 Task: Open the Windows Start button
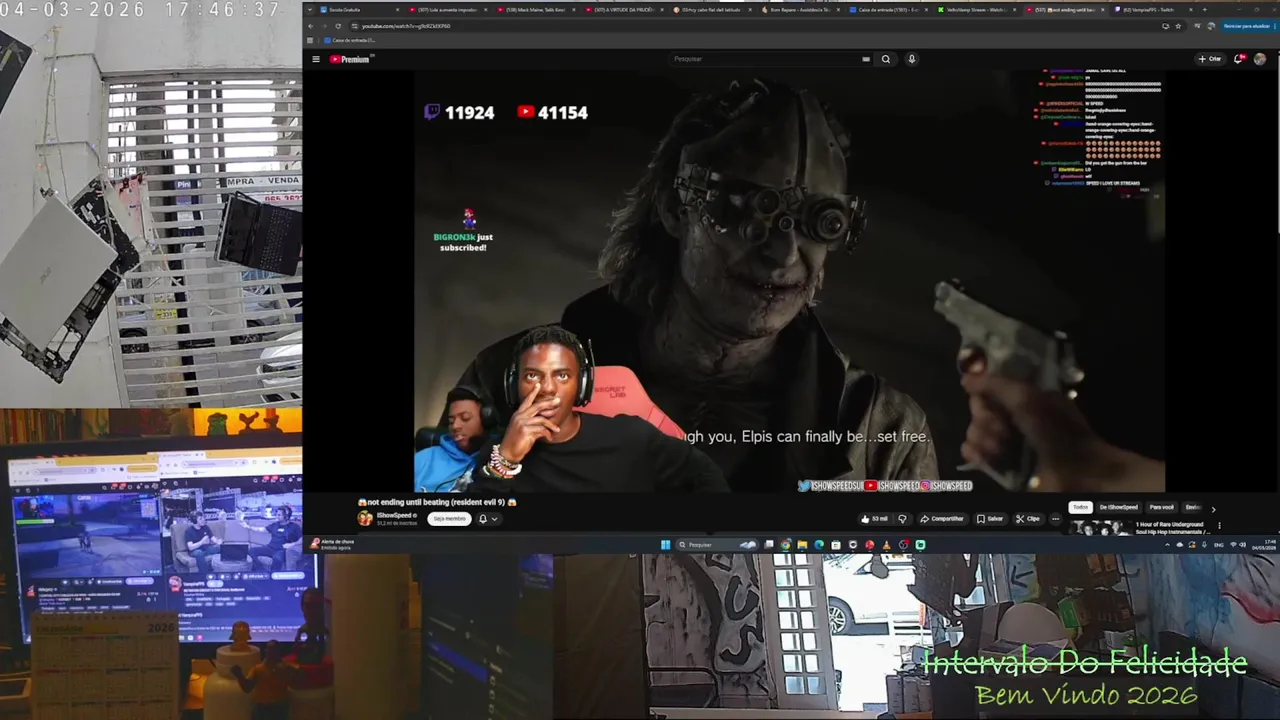coord(665,545)
